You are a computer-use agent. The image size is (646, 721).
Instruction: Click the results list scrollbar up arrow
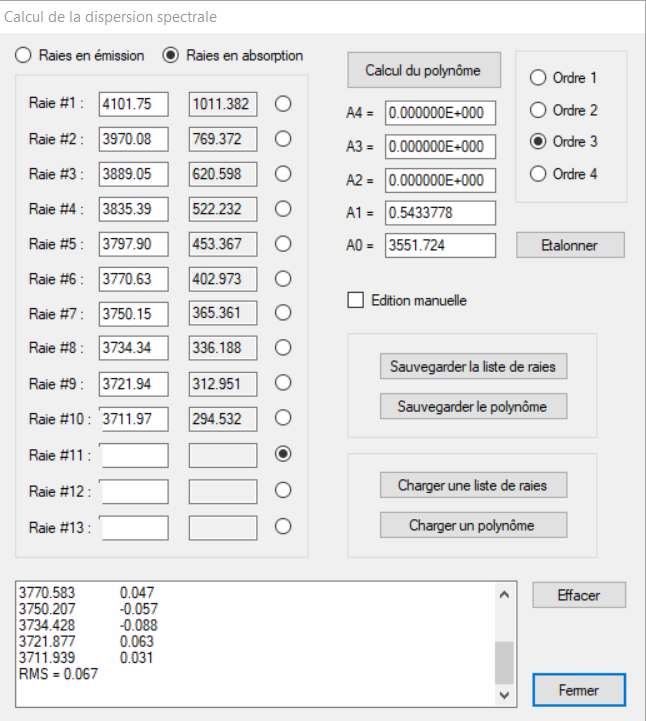(503, 595)
